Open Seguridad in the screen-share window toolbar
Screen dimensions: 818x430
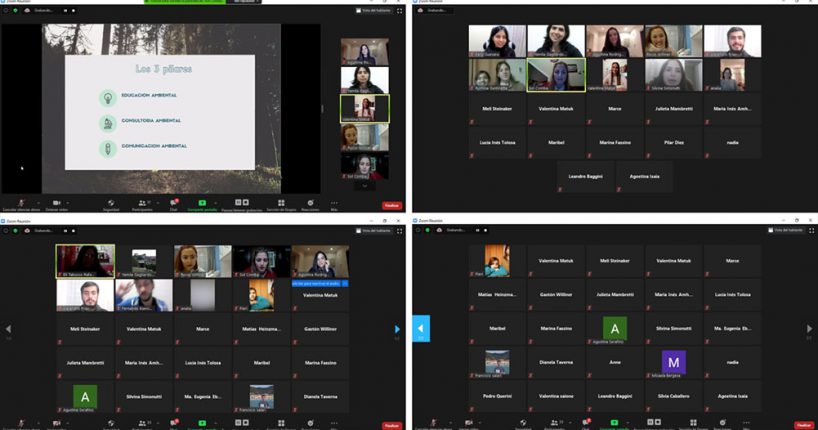coord(111,203)
